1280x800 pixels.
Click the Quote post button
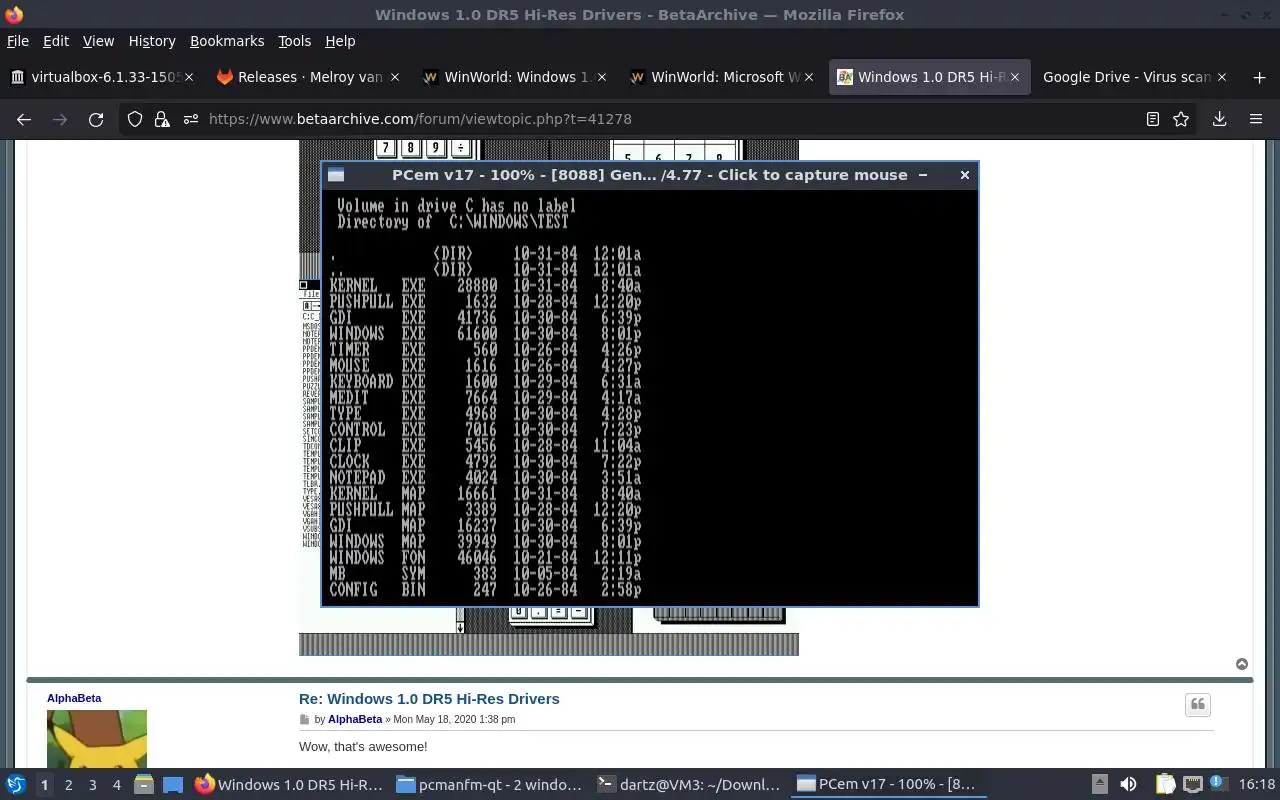(1198, 705)
